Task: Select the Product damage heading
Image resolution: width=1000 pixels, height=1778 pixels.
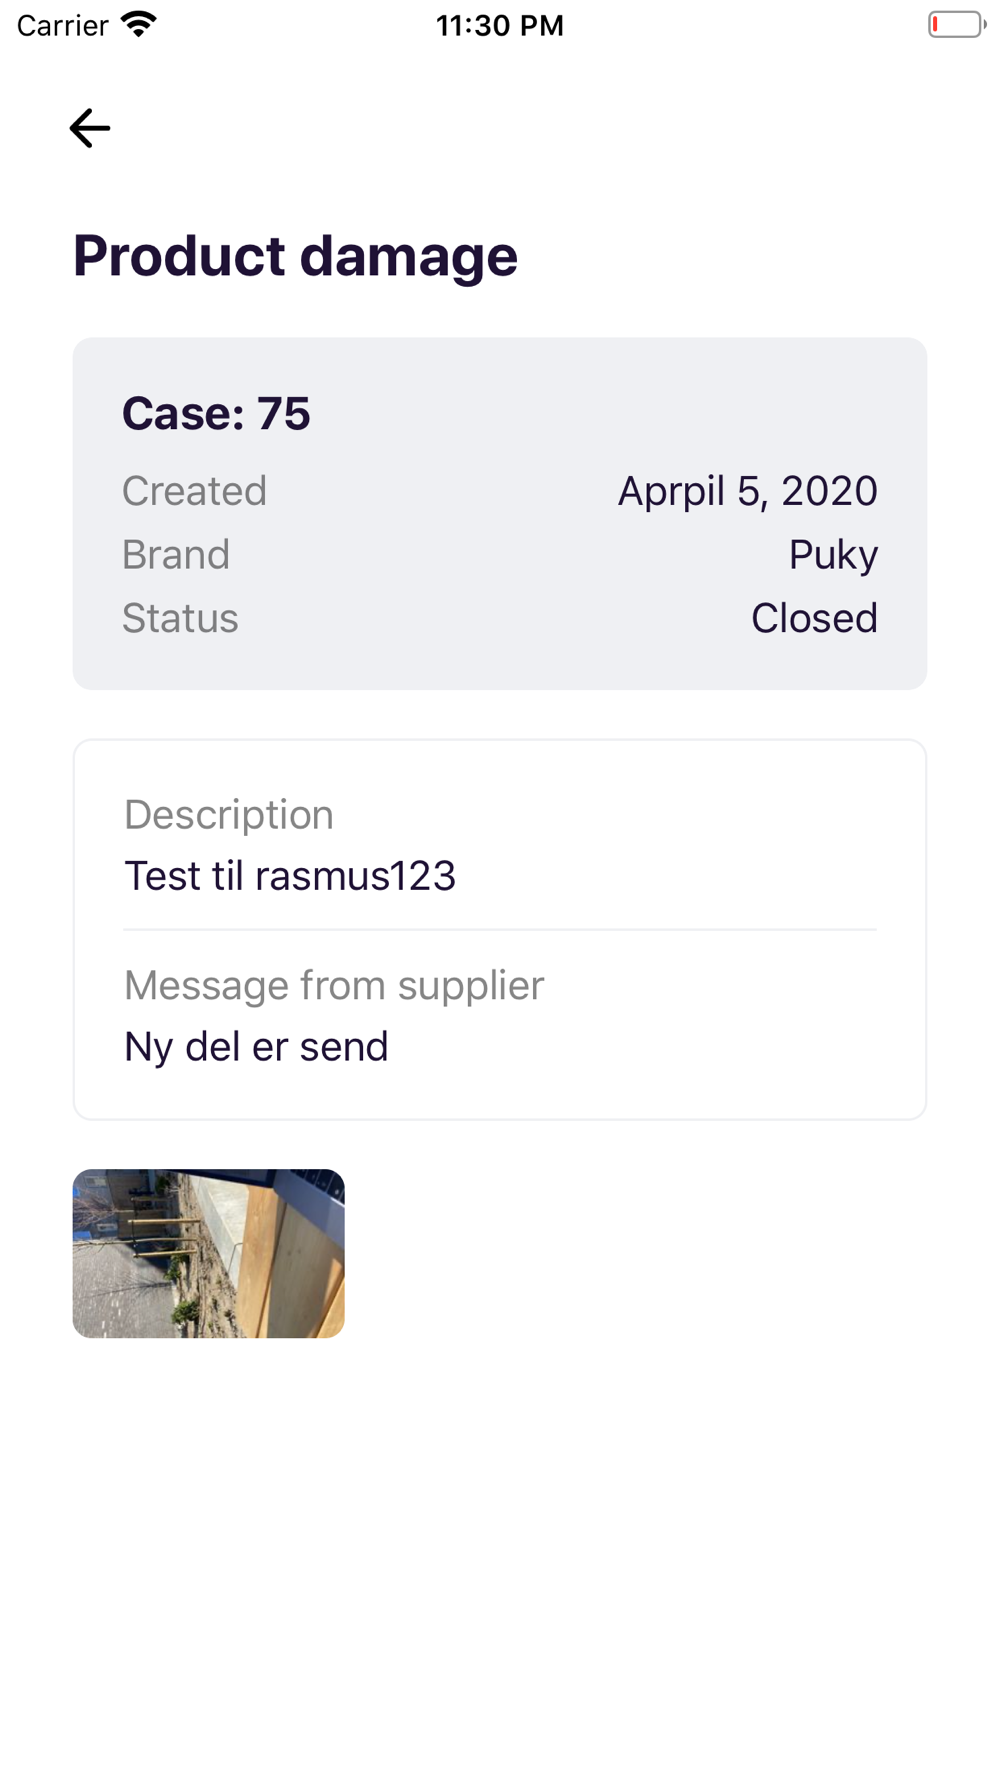Action: coord(295,256)
